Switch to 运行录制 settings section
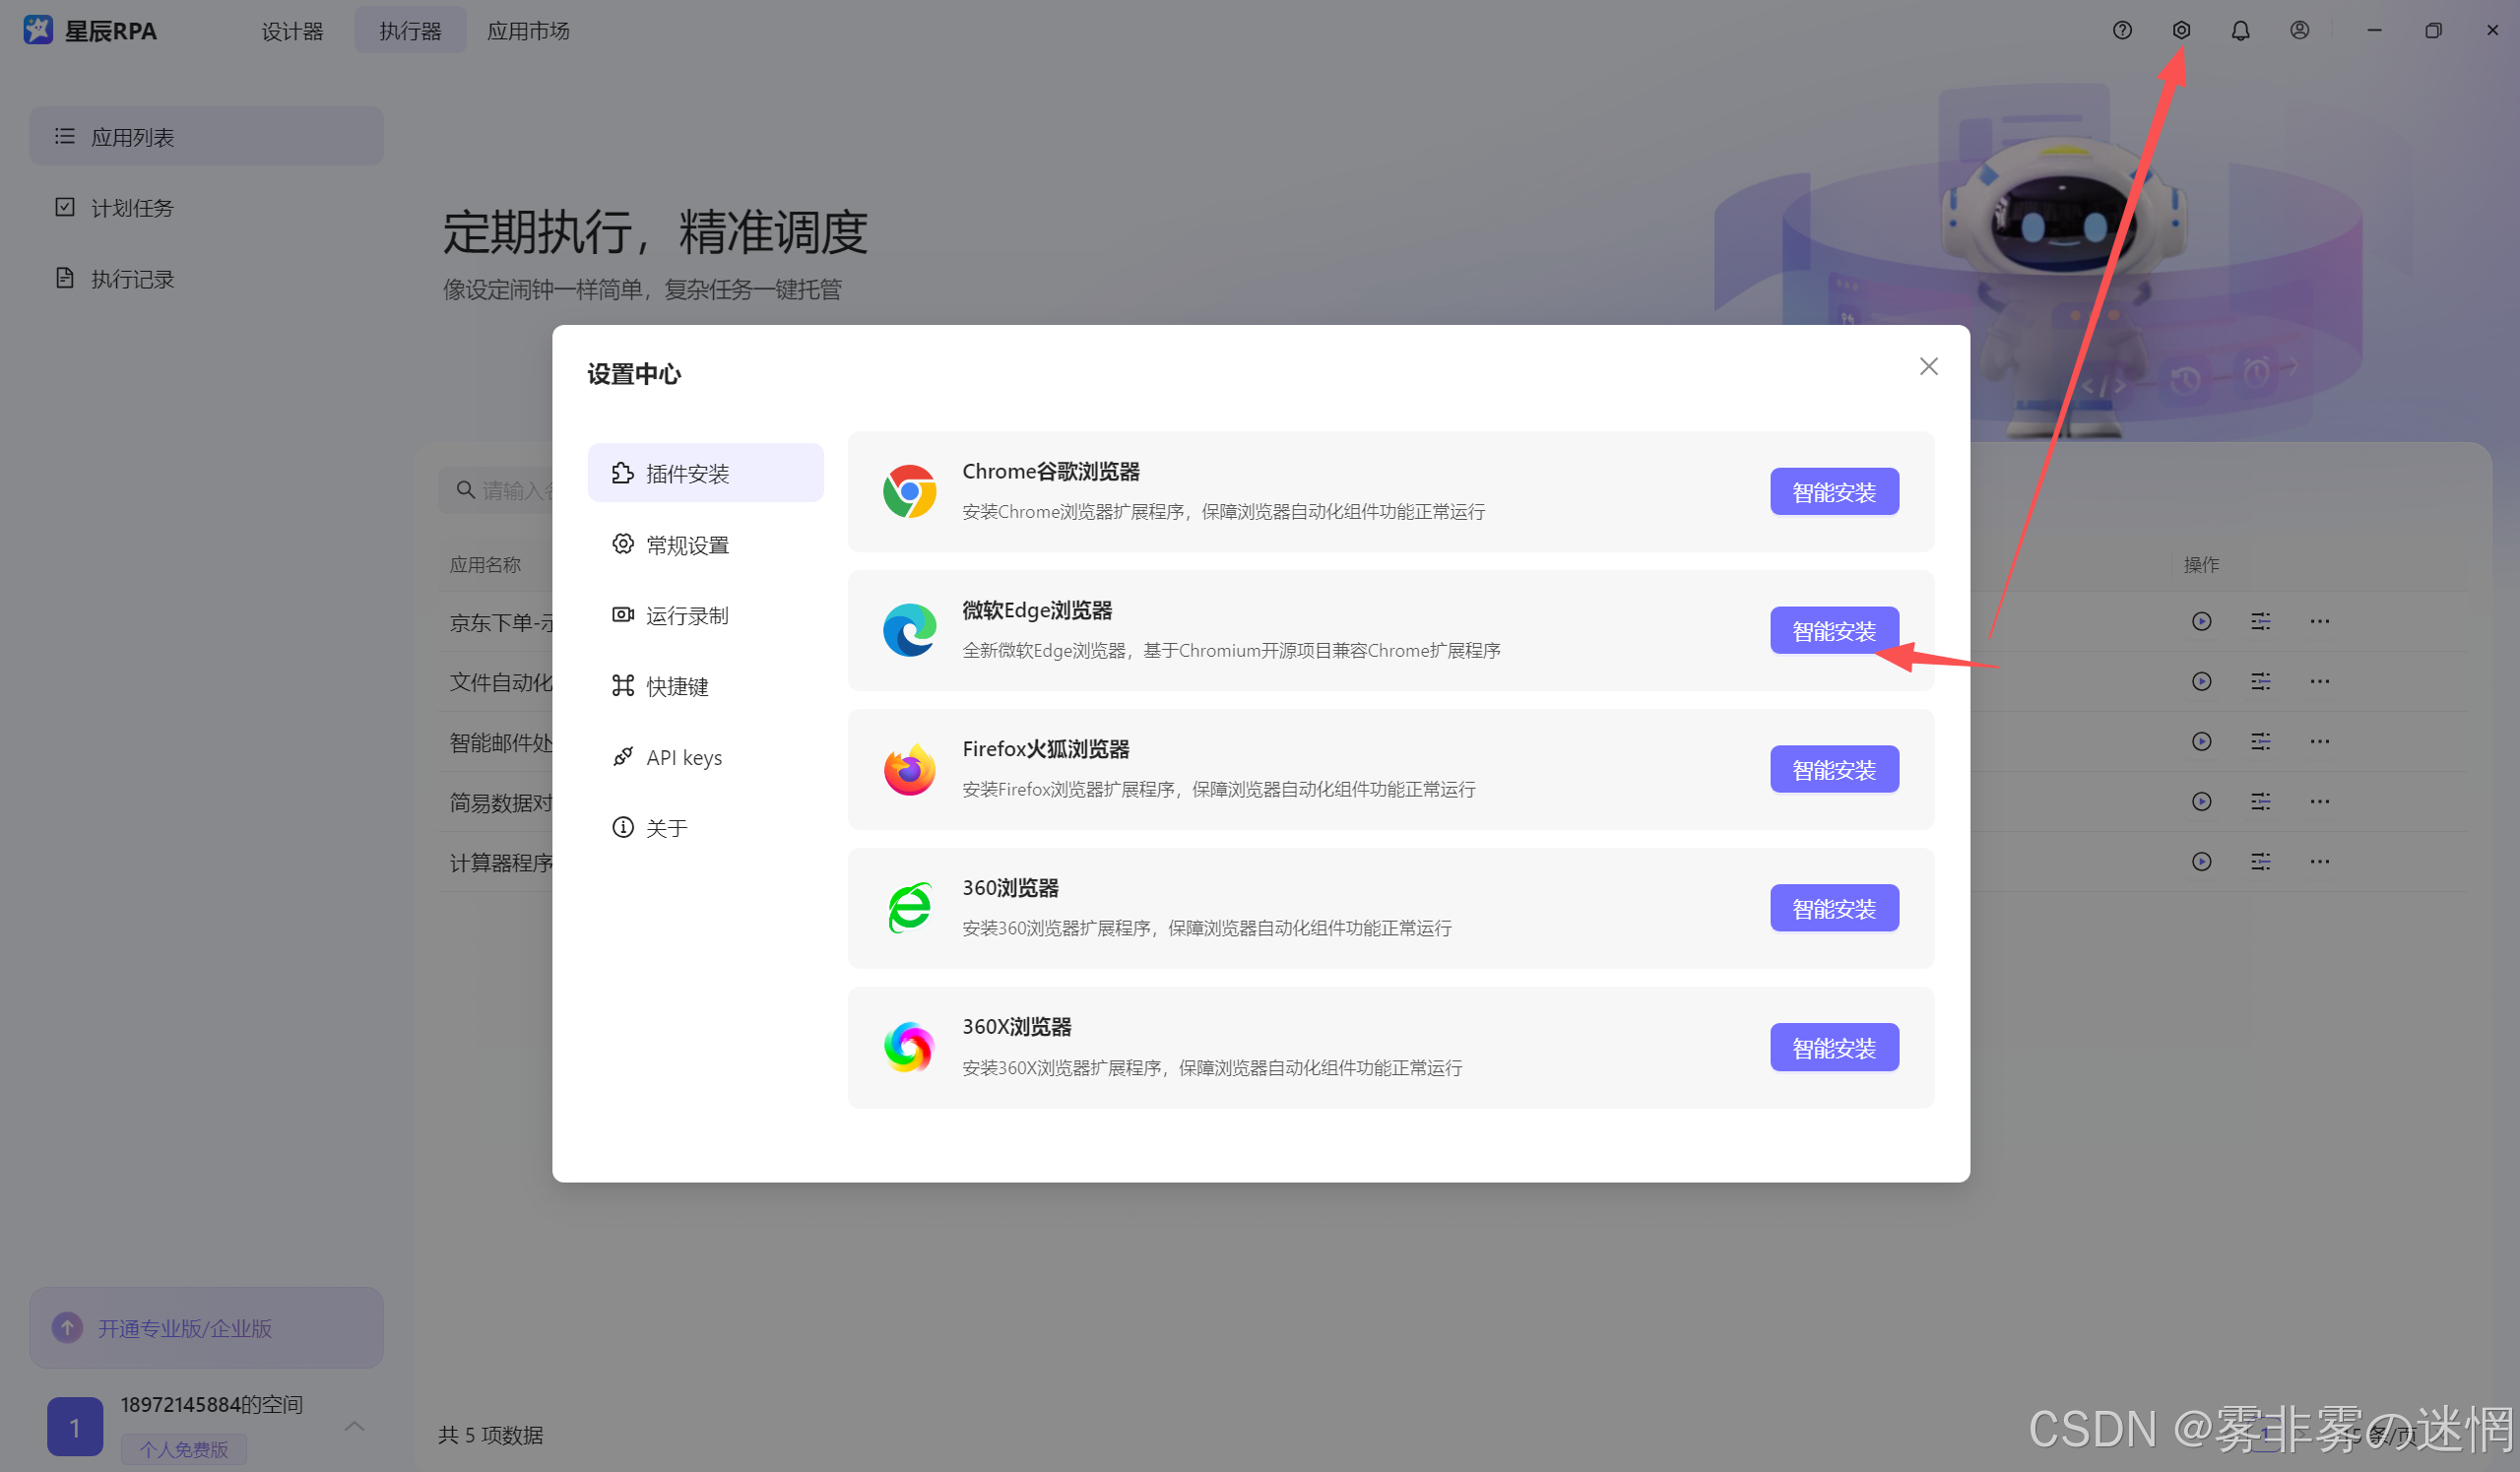 (x=687, y=615)
